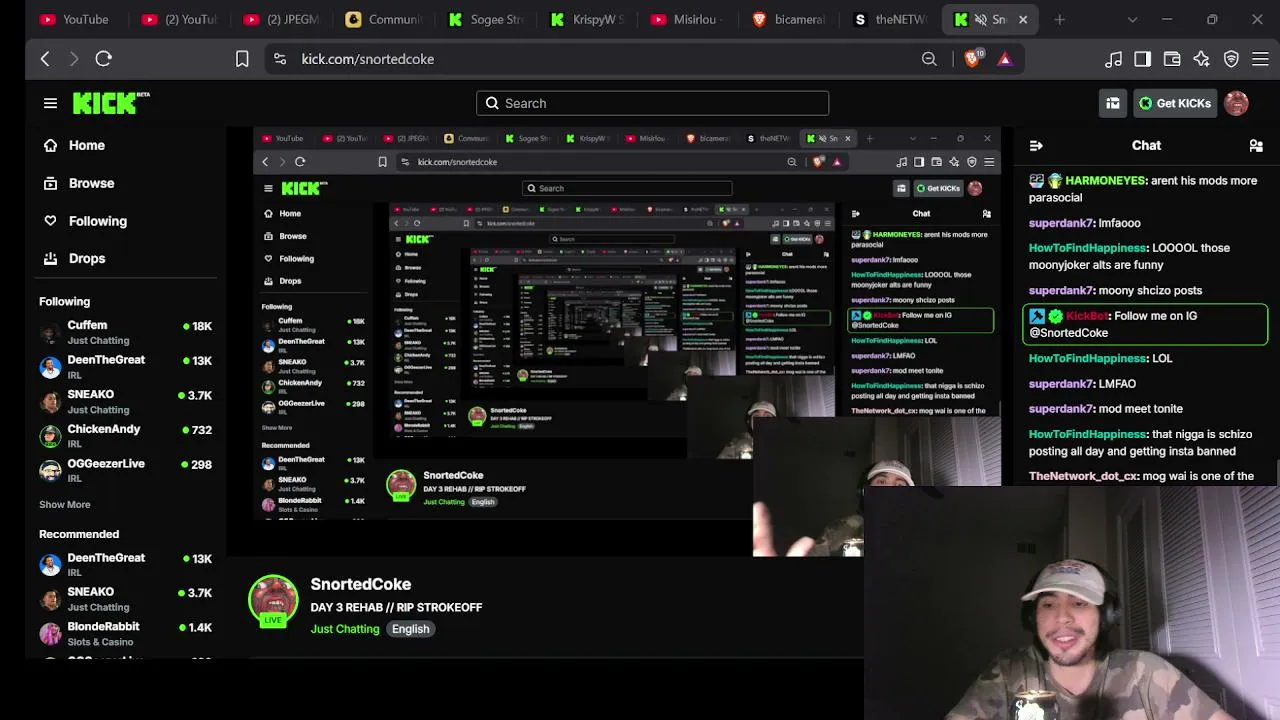Image resolution: width=1280 pixels, height=720 pixels.
Task: Switch to the Sogee Str tab
Action: click(x=487, y=19)
